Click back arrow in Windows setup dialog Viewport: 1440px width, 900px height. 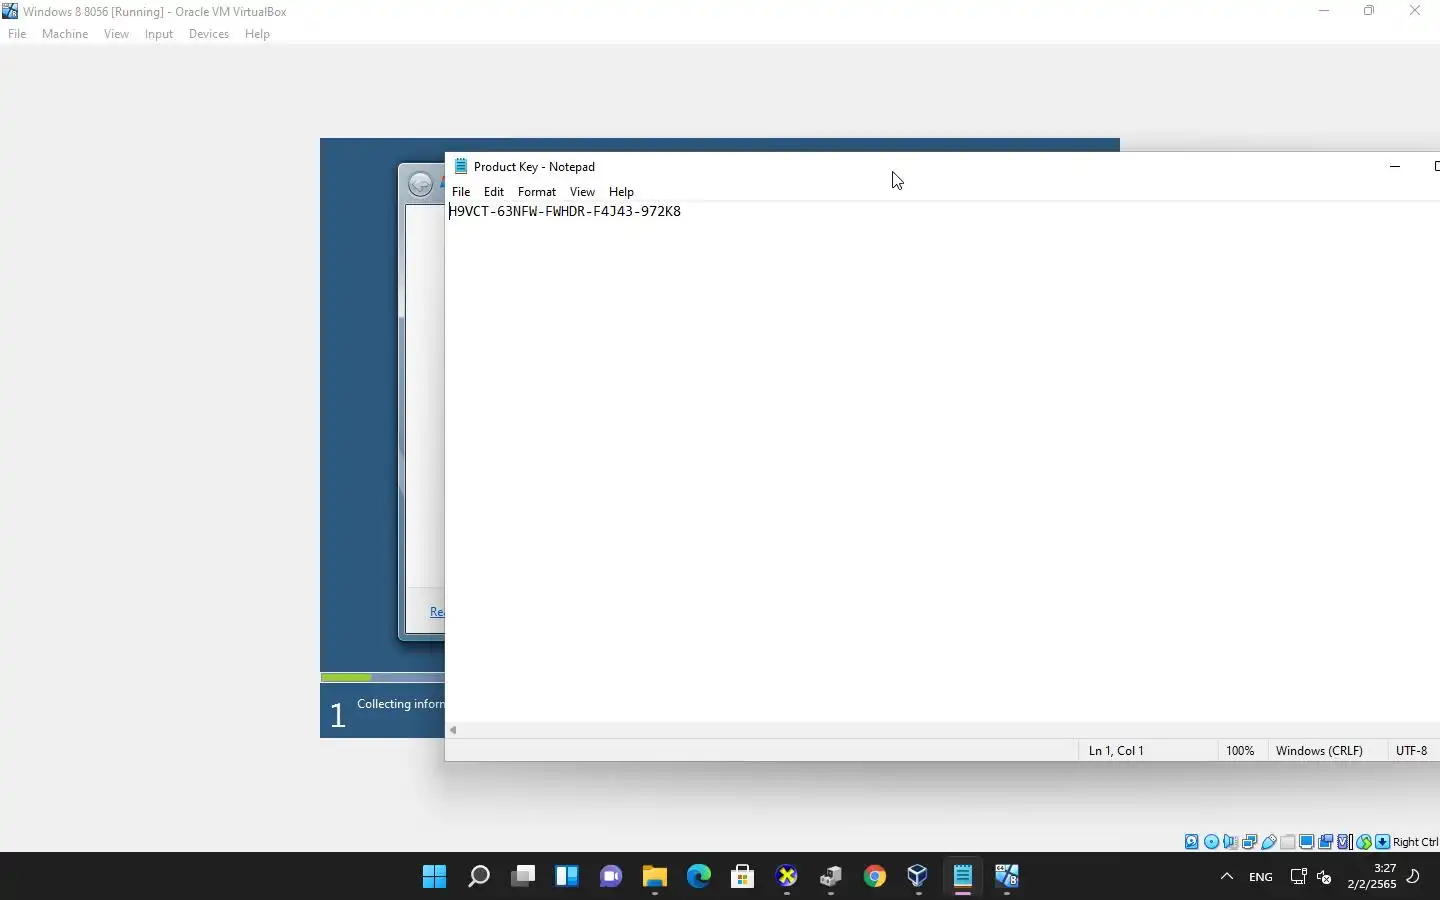[421, 184]
